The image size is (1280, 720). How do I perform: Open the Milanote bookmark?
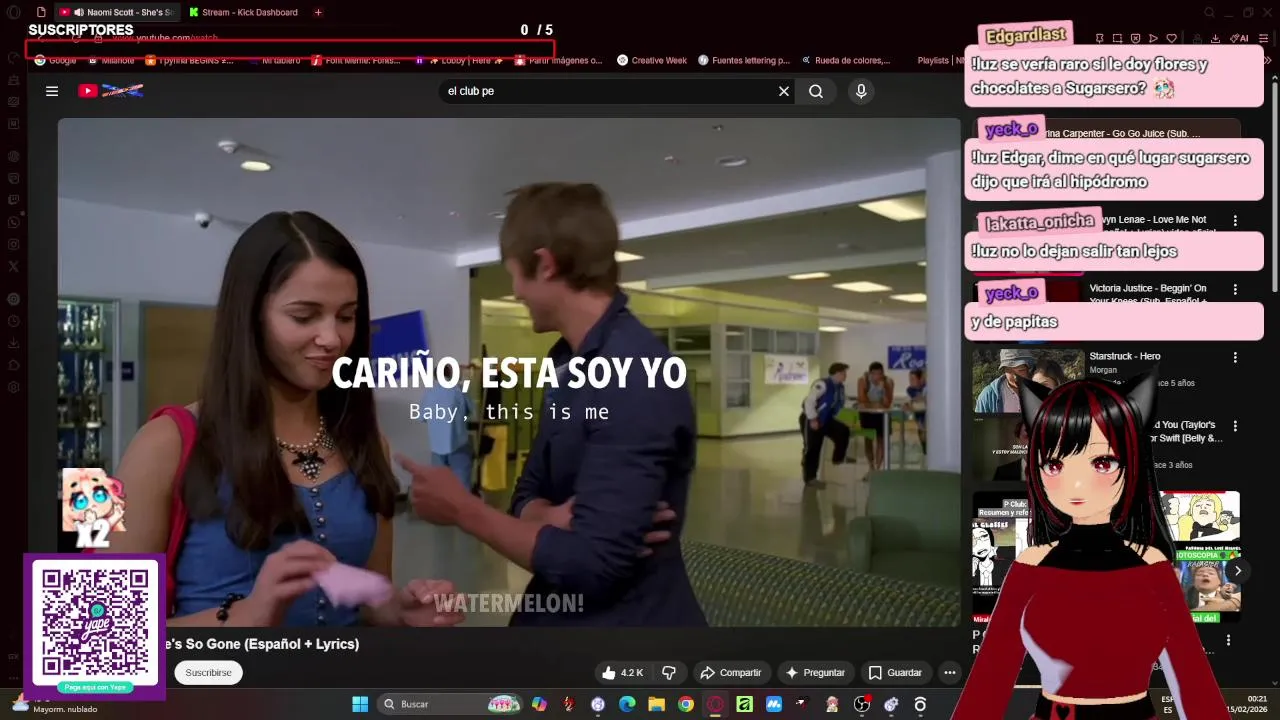pos(111,60)
